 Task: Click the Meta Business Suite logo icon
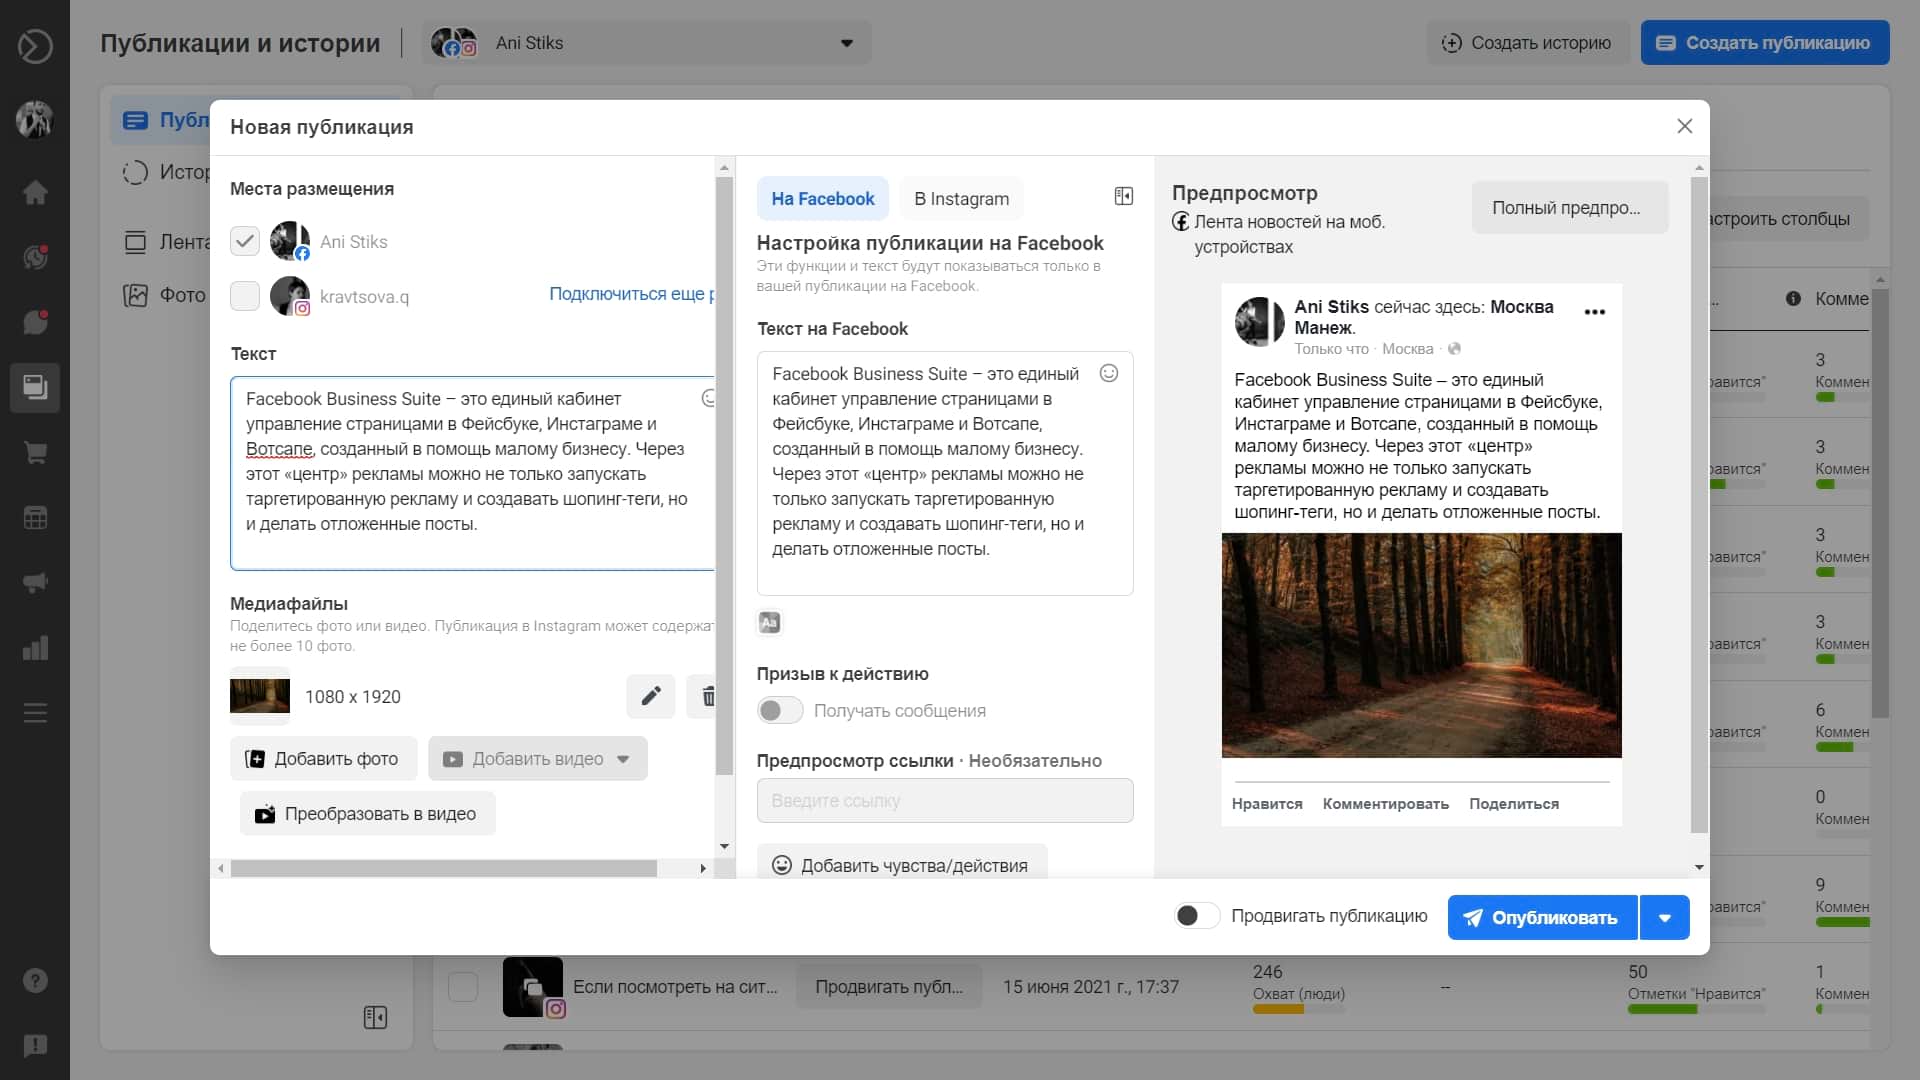coord(35,46)
